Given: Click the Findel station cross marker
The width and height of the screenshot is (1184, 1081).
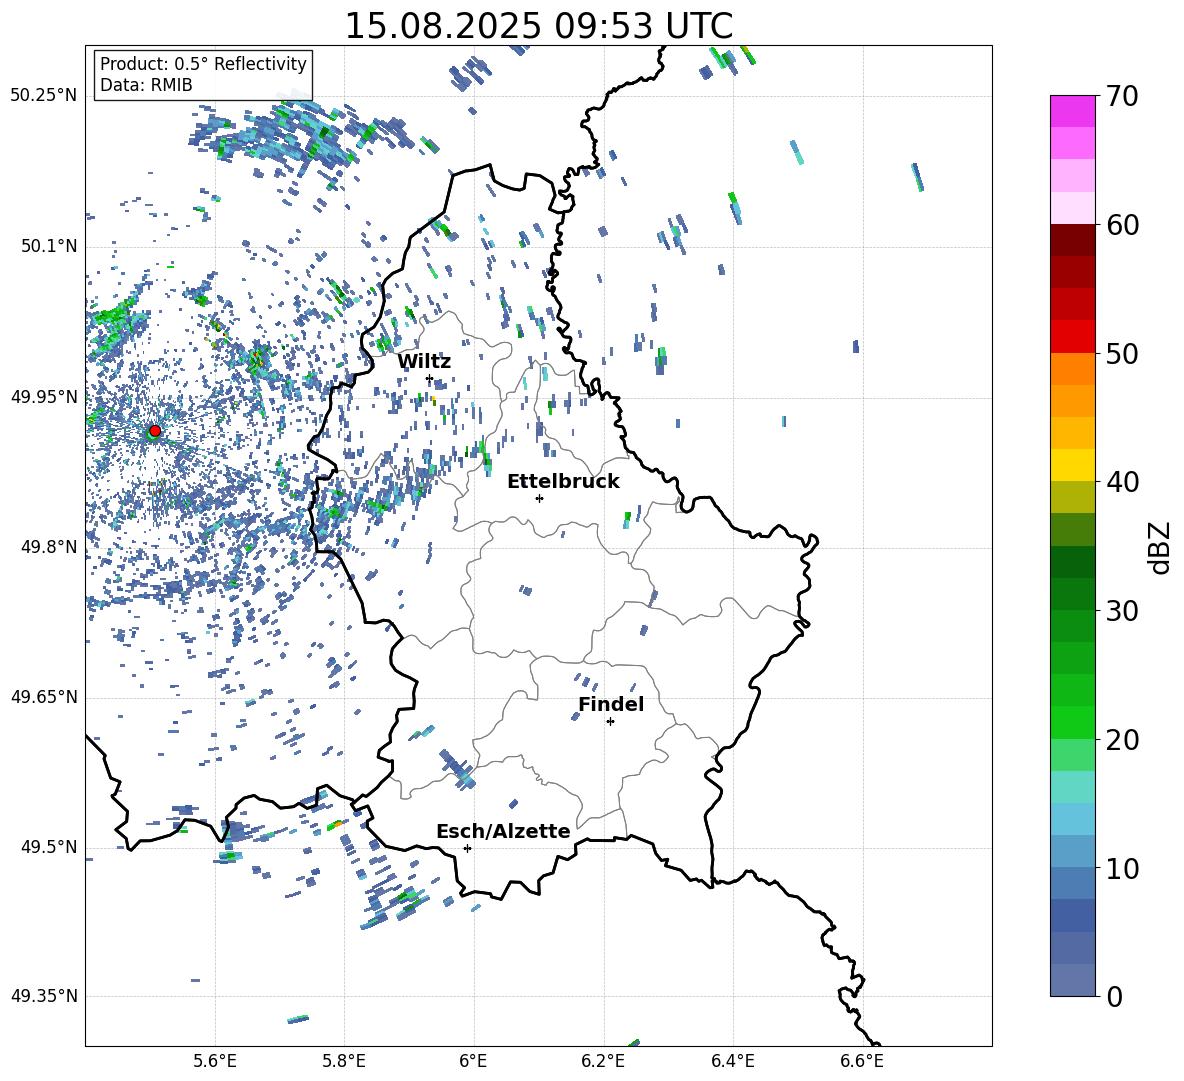Looking at the screenshot, I should point(610,721).
